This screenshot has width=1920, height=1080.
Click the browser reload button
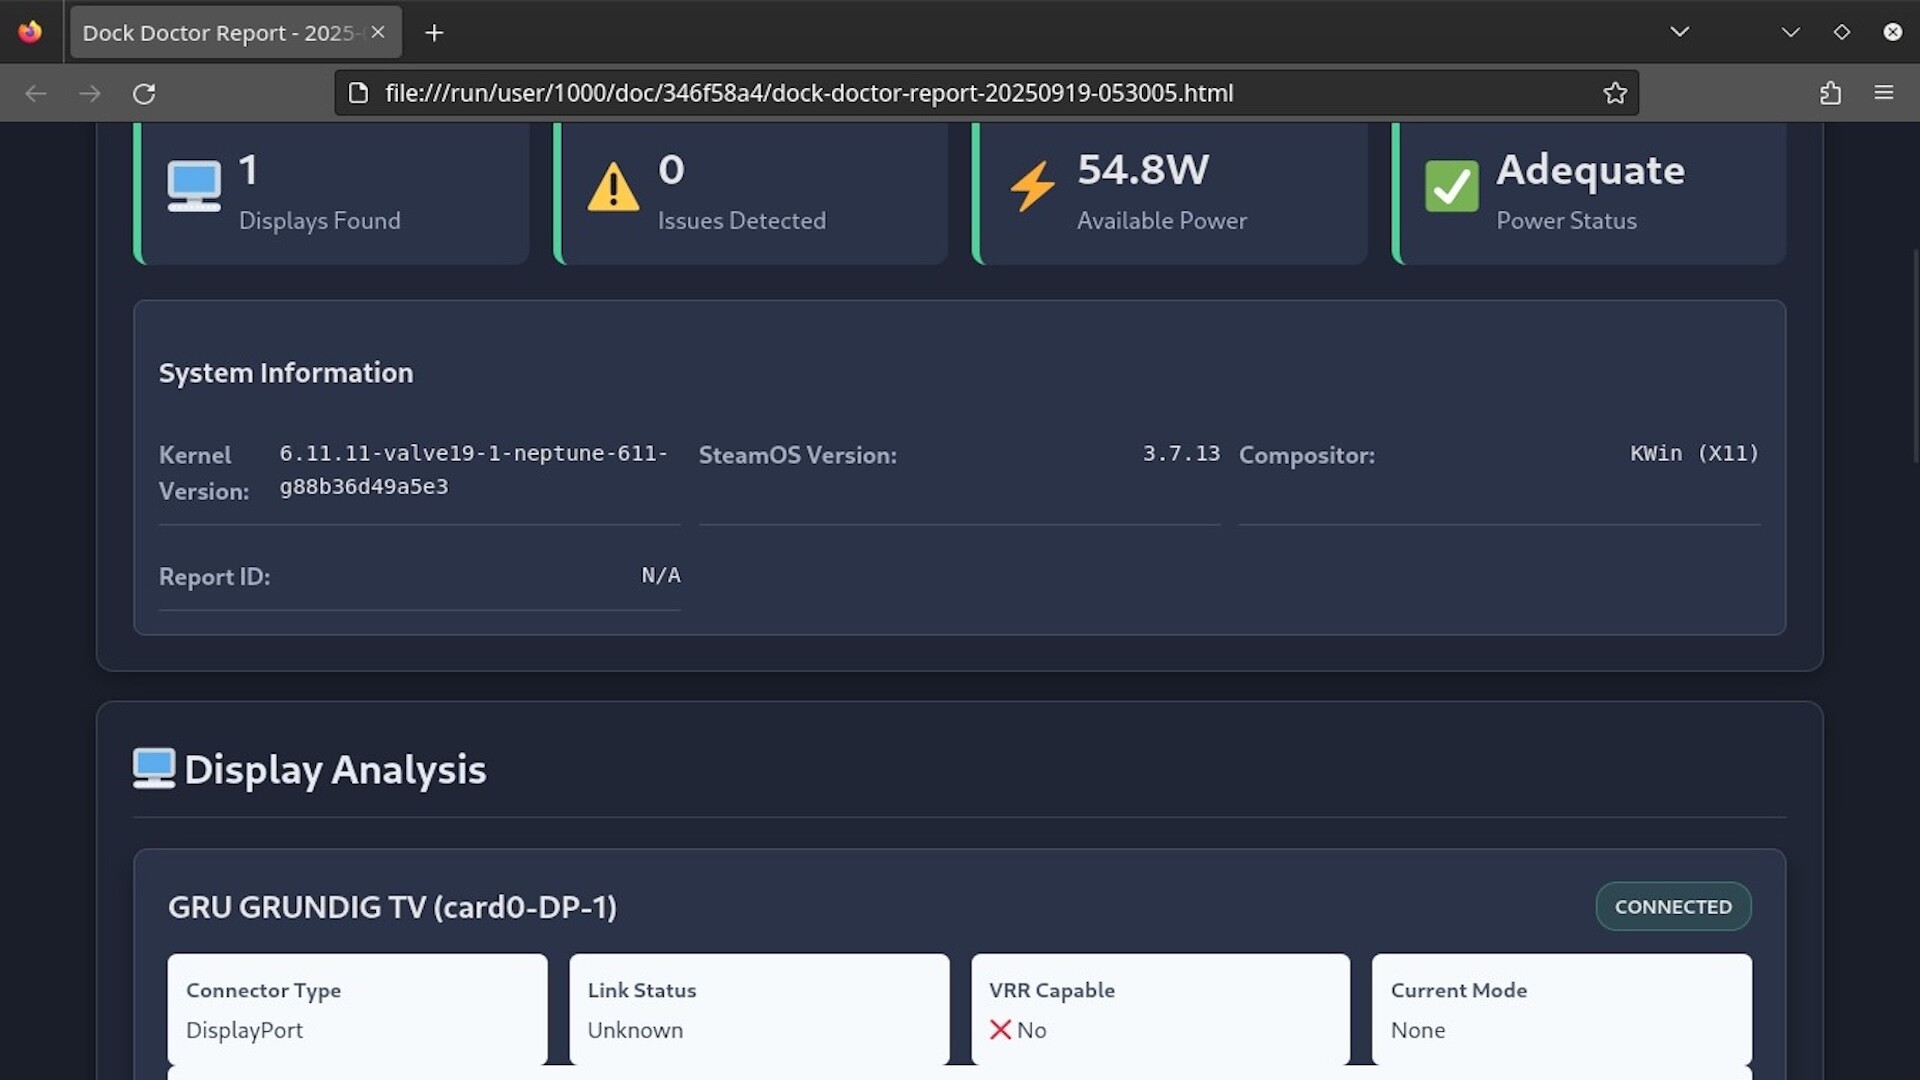(144, 93)
